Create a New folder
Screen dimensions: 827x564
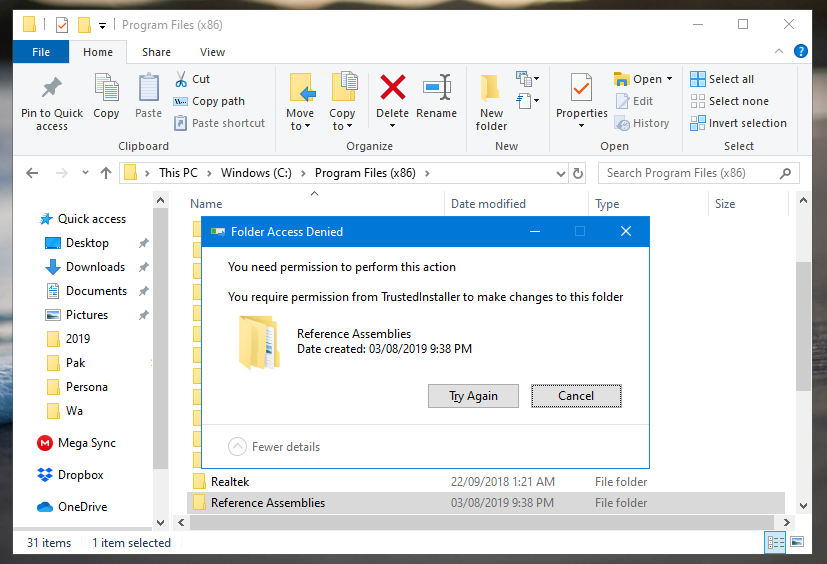click(x=491, y=102)
